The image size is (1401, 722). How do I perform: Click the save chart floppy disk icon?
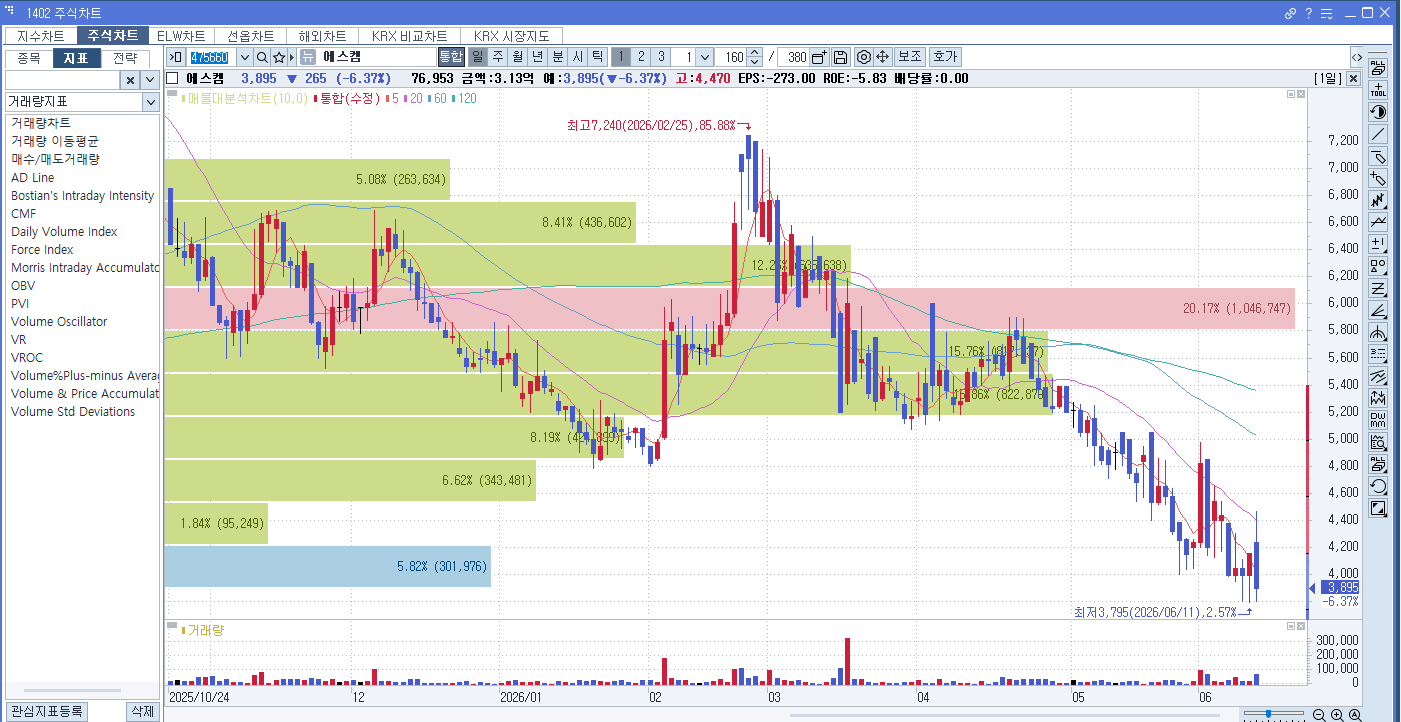click(x=840, y=57)
